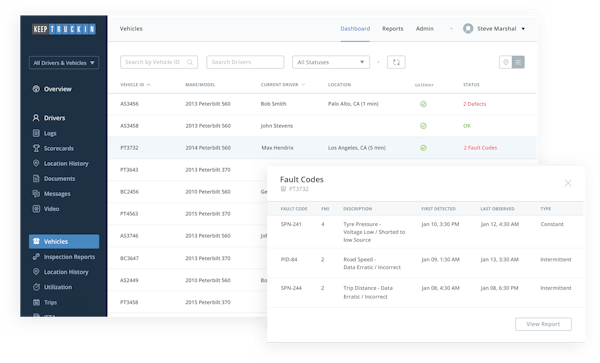
Task: Click the Location column header
Action: (x=339, y=85)
